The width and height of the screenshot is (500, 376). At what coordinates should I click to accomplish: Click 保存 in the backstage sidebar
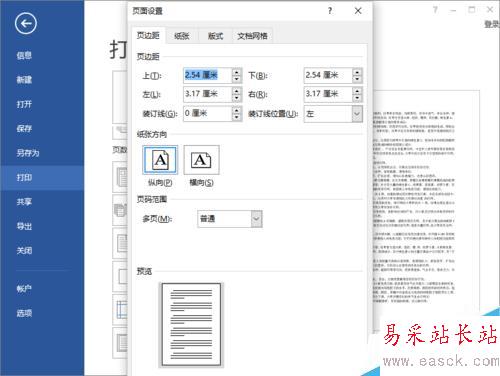[24, 128]
